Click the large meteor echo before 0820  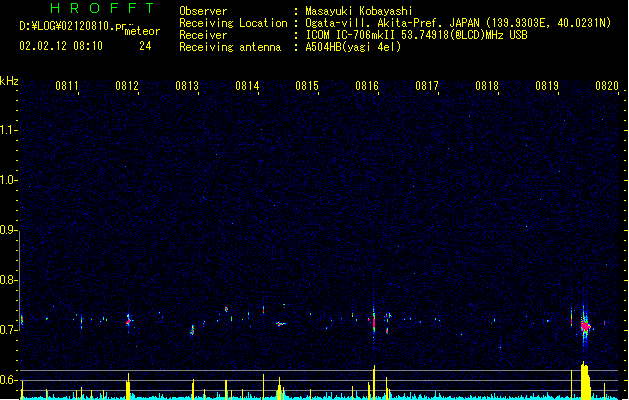(x=585, y=326)
